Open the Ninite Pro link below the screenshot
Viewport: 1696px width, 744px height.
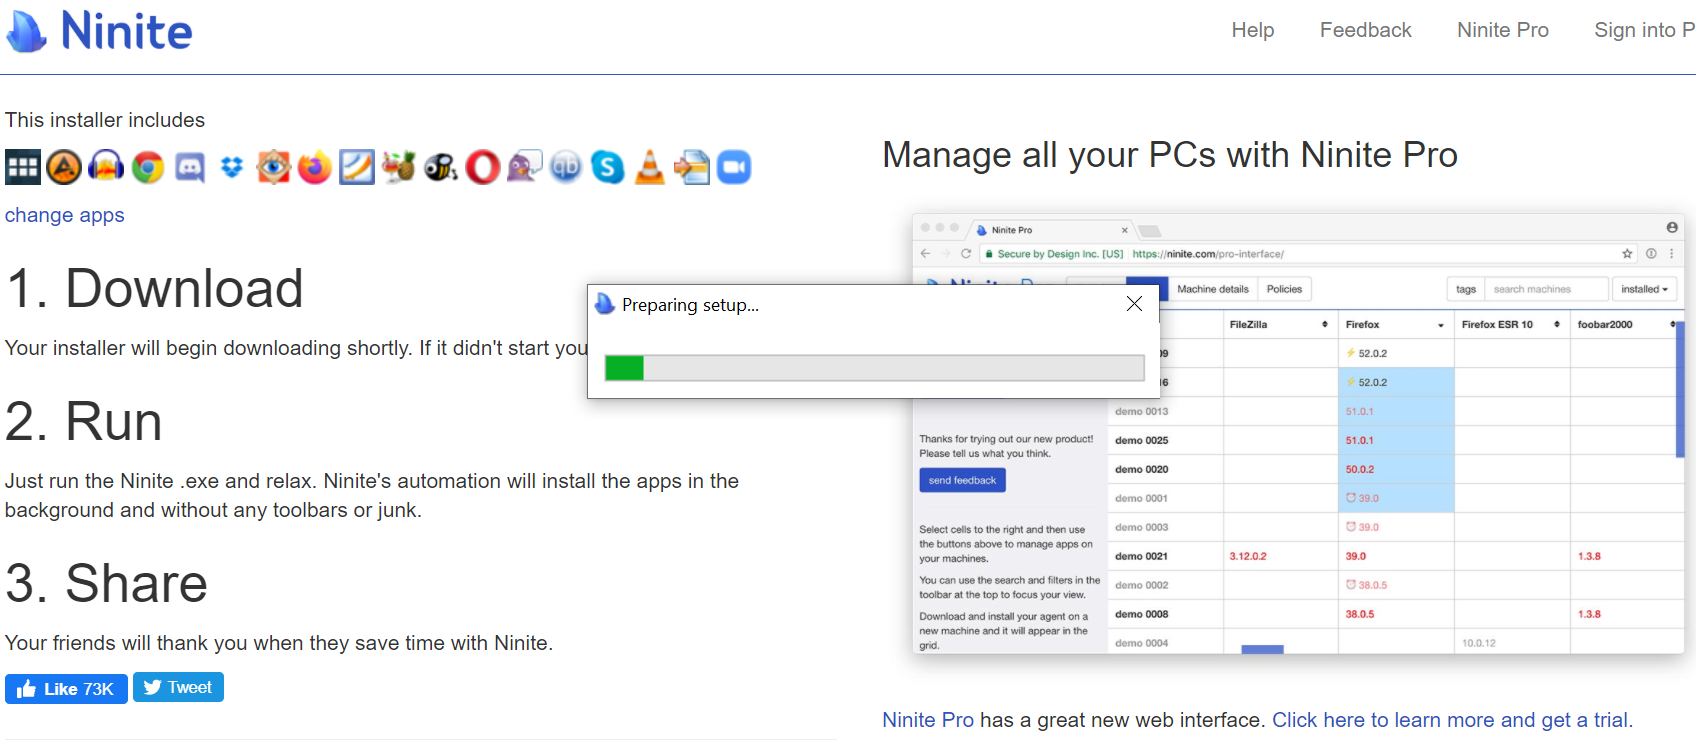[928, 720]
